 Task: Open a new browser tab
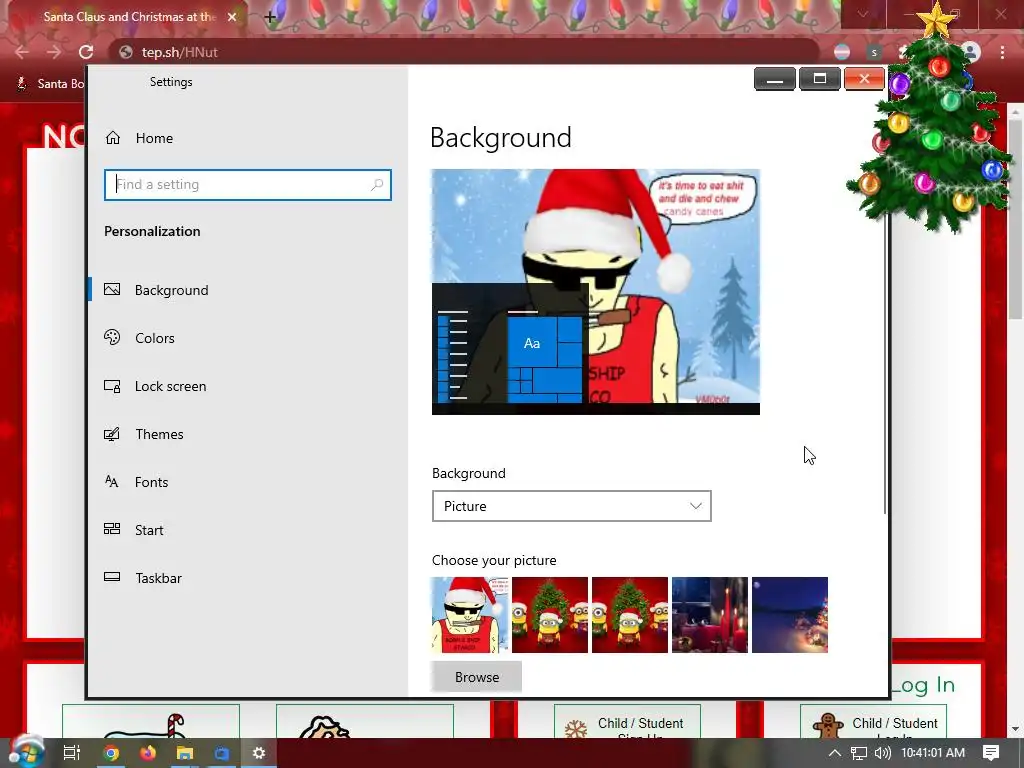(x=270, y=17)
